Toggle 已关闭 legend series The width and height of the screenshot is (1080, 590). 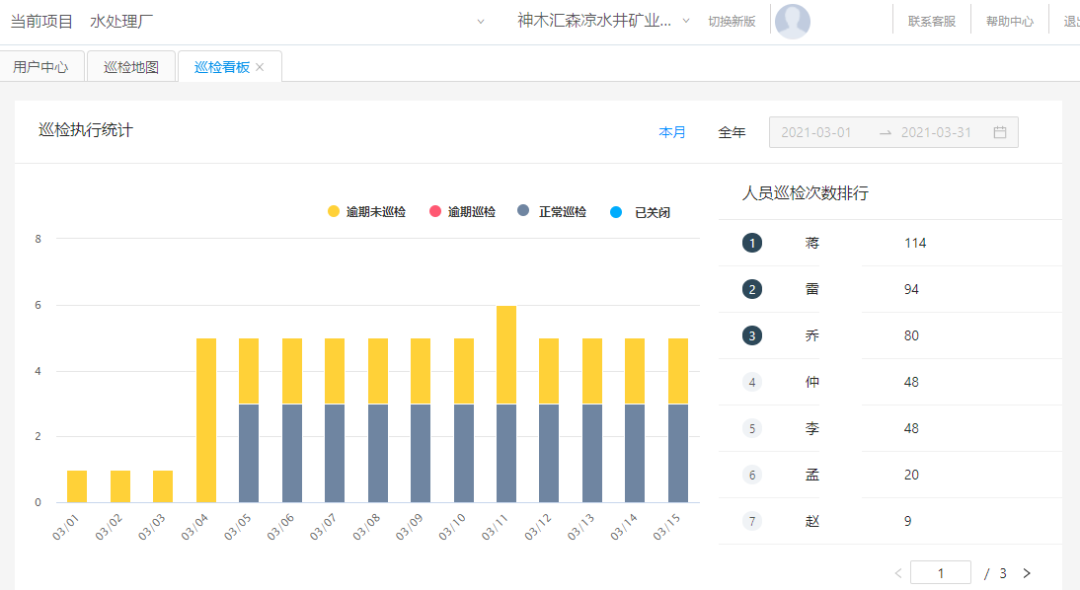point(641,212)
